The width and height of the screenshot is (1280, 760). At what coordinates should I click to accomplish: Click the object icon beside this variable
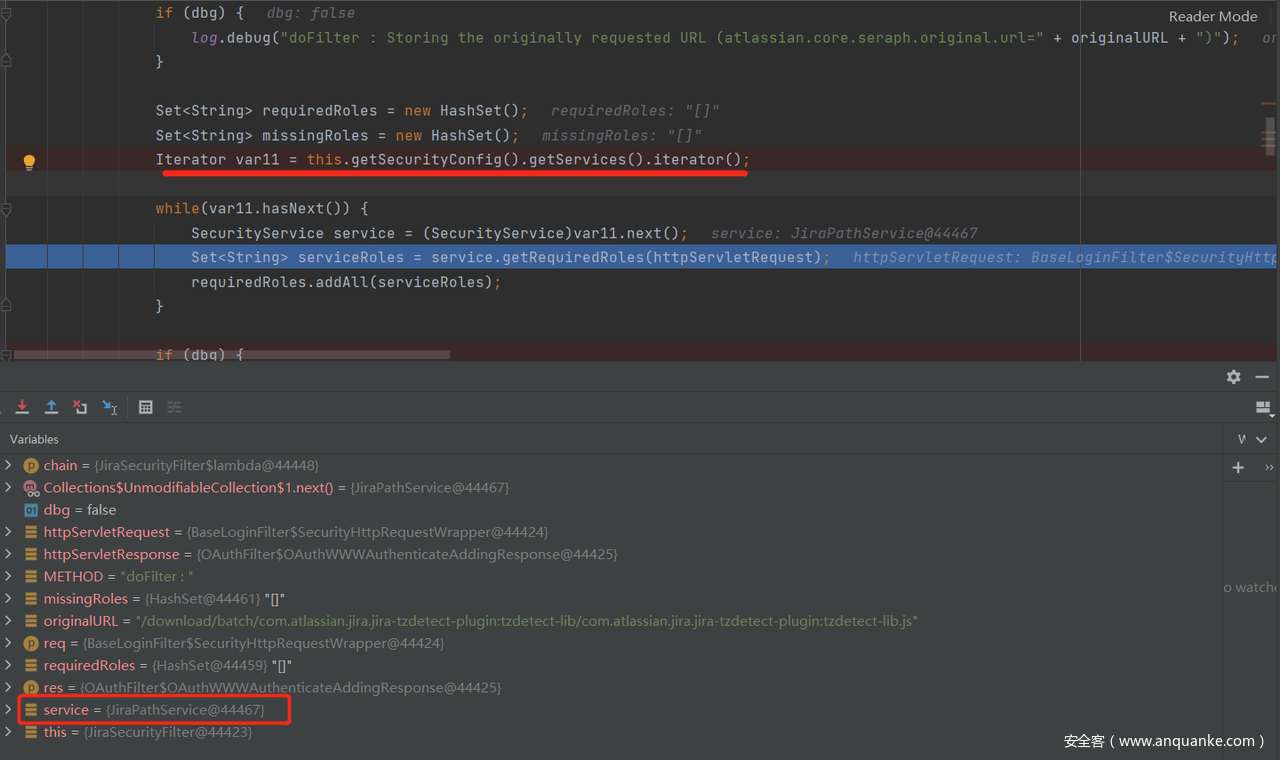coord(31,732)
